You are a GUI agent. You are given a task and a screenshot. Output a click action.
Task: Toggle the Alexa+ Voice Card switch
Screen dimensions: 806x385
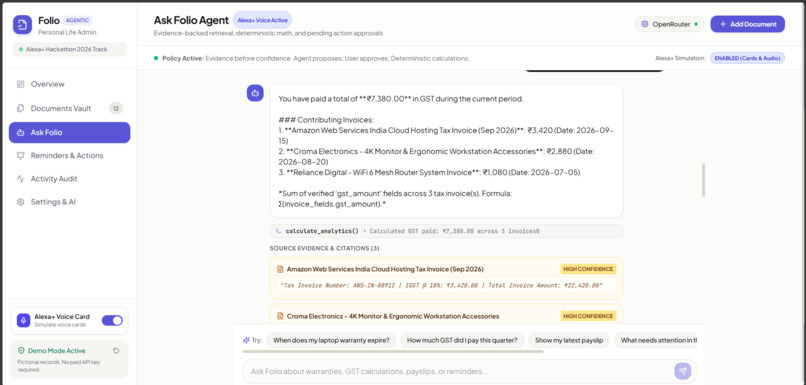pos(112,320)
